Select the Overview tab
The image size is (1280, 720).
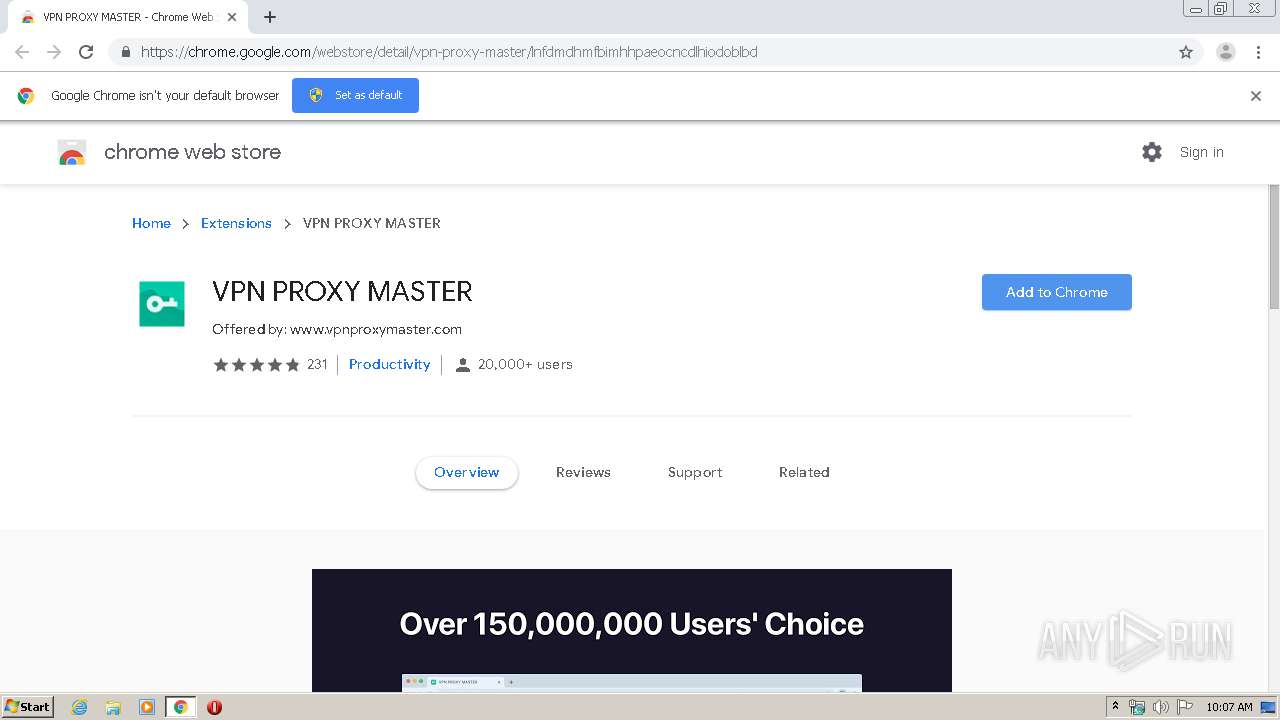pos(467,472)
